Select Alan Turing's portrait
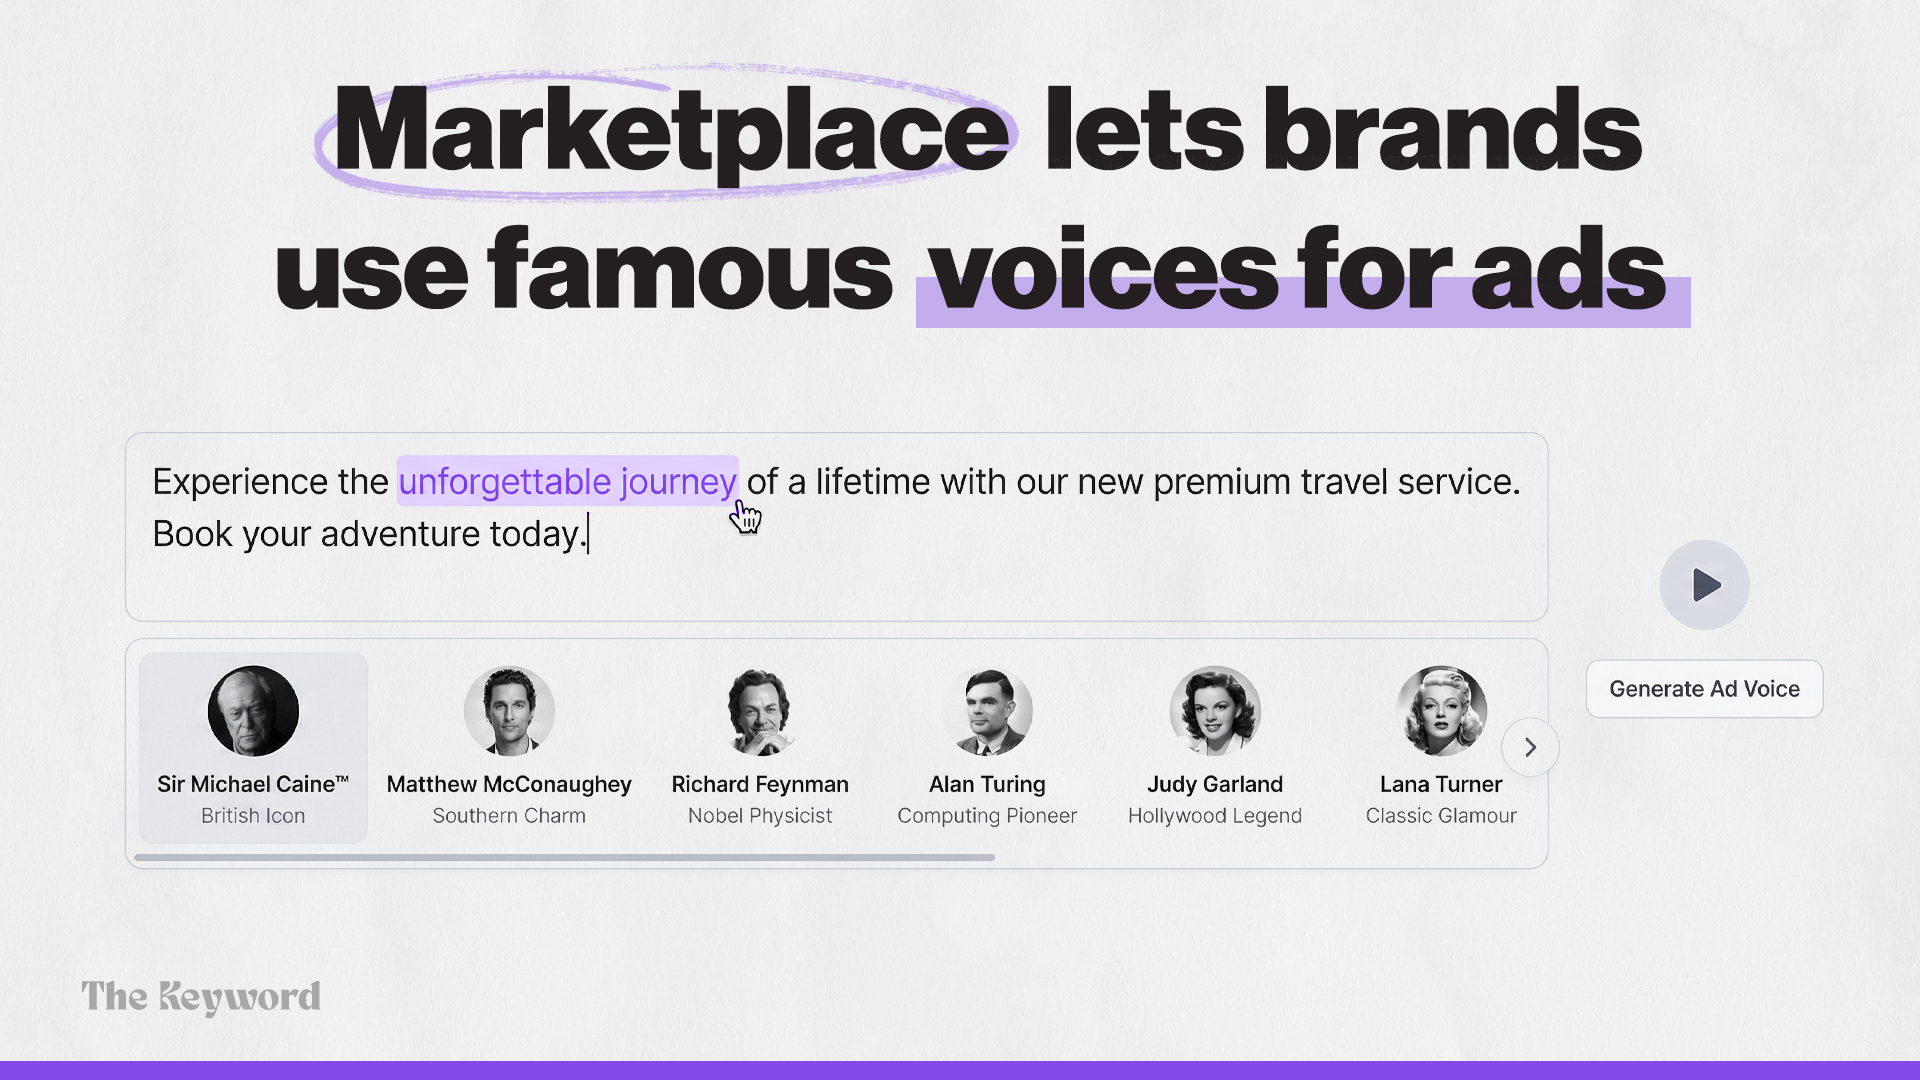The image size is (1920, 1080). pyautogui.click(x=987, y=711)
